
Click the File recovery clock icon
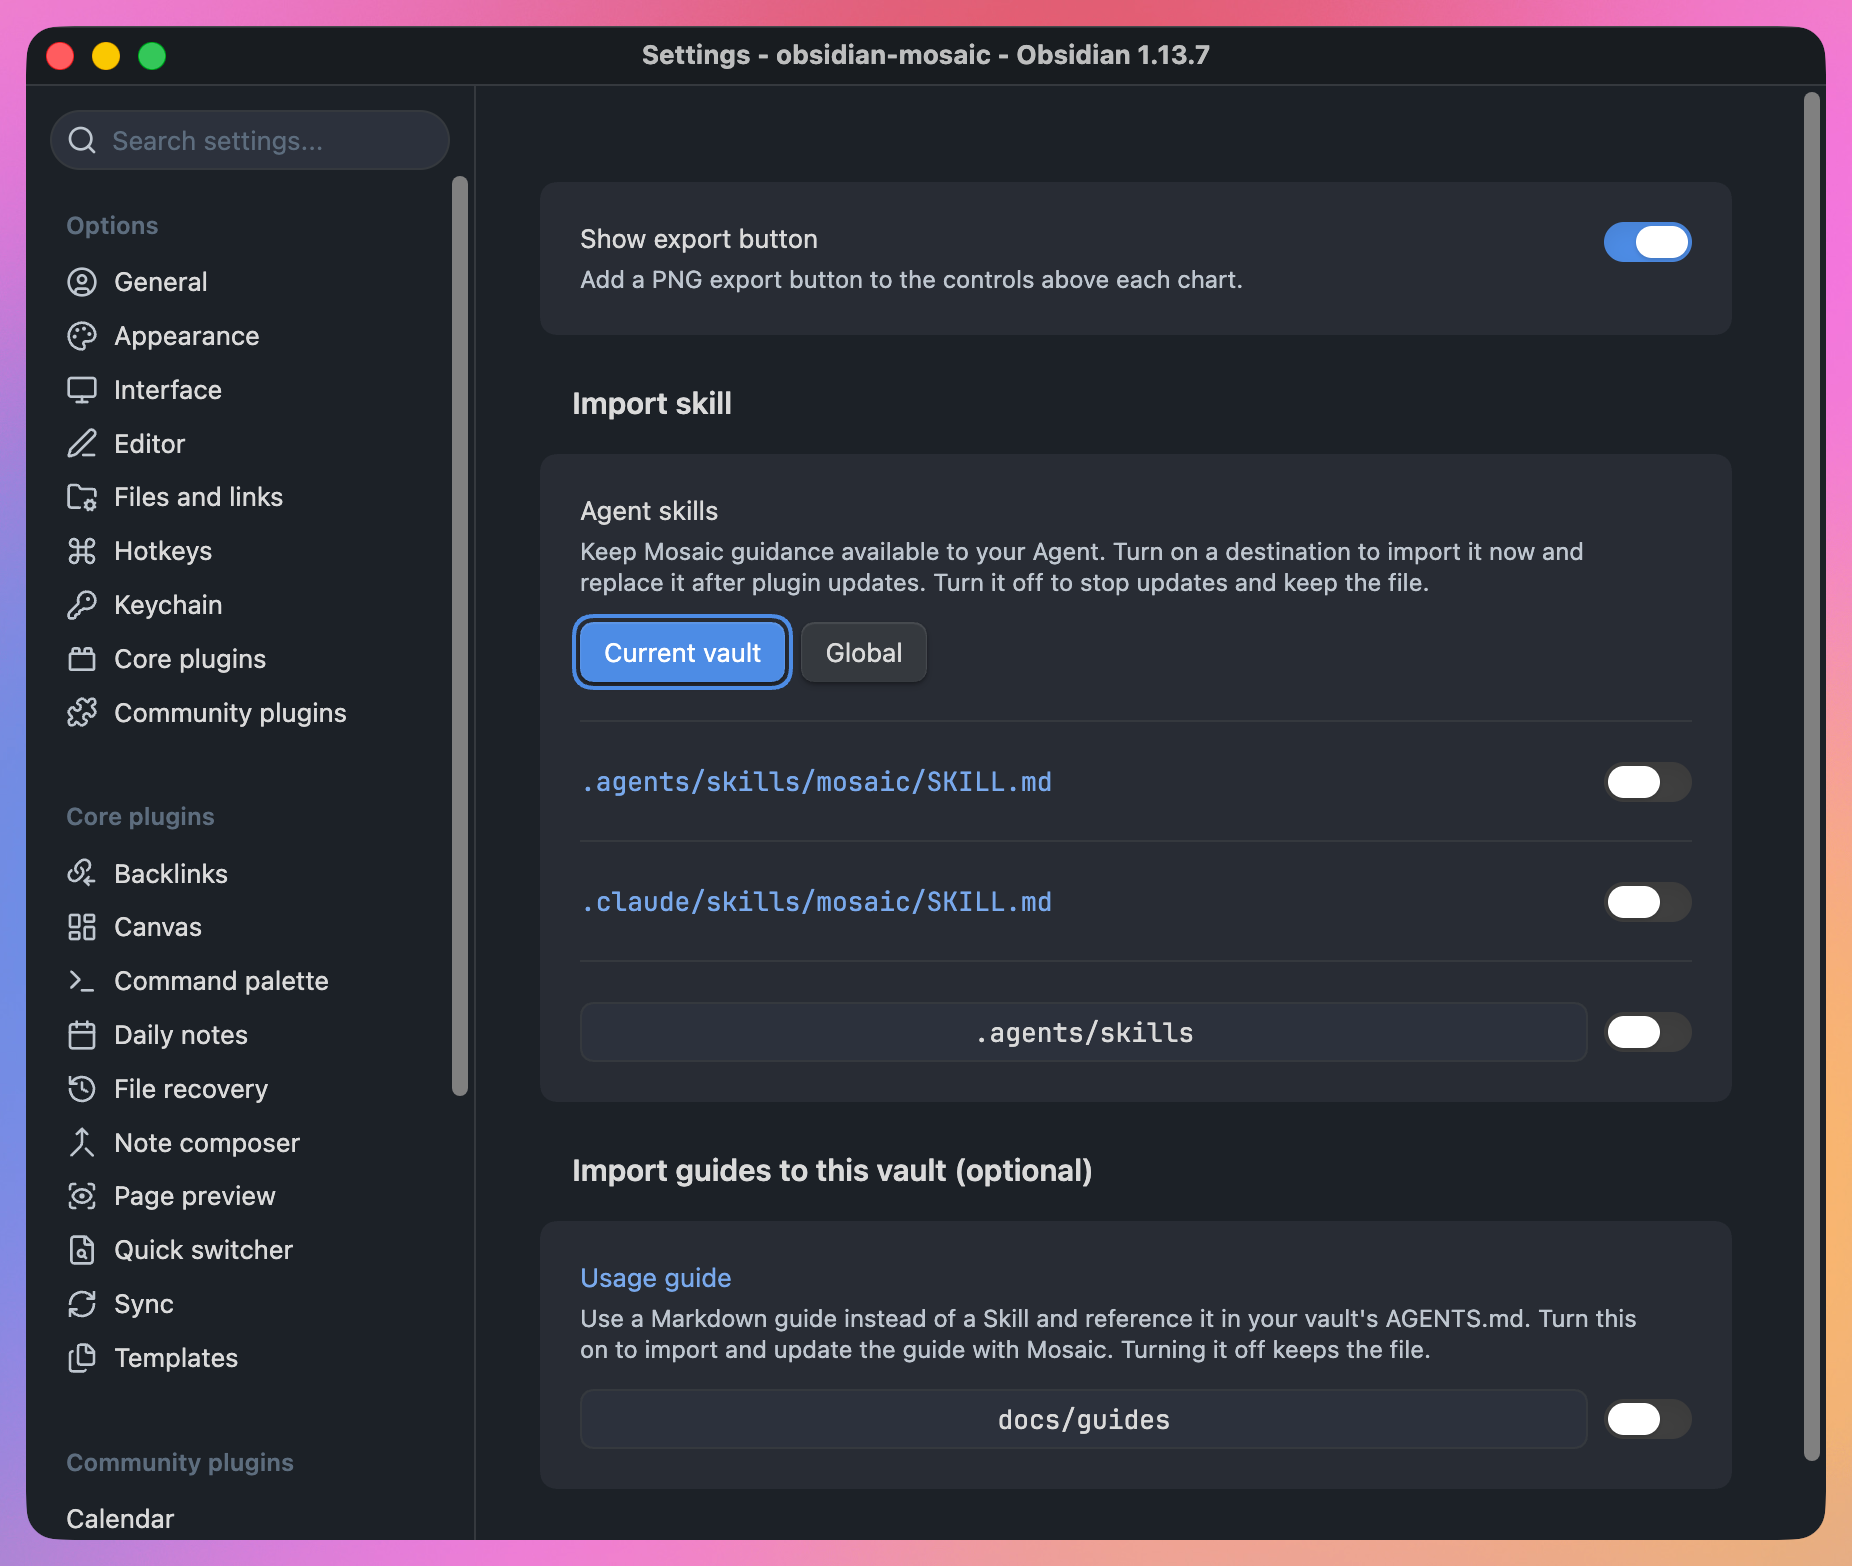click(x=82, y=1089)
